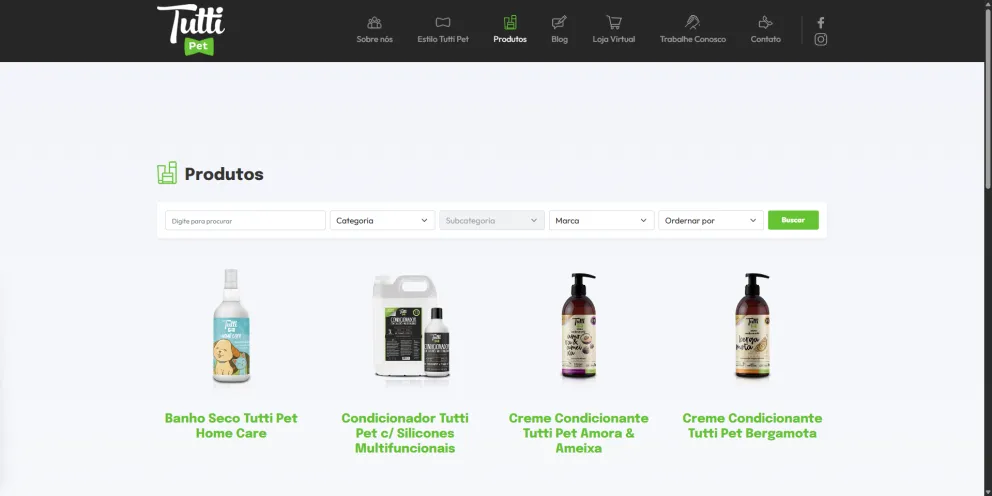
Task: Click the Produtos page heading text
Action: (224, 174)
